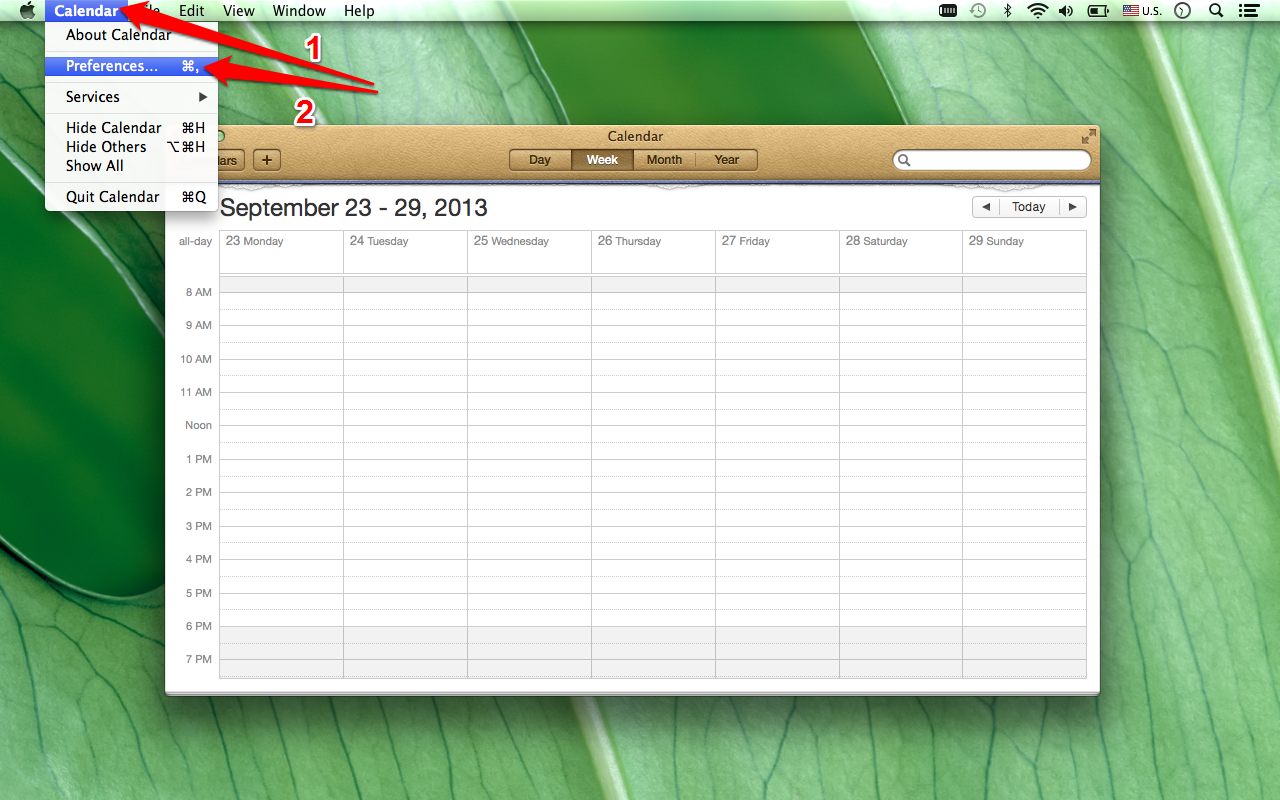Open the Time Machine menu bar icon

point(978,11)
